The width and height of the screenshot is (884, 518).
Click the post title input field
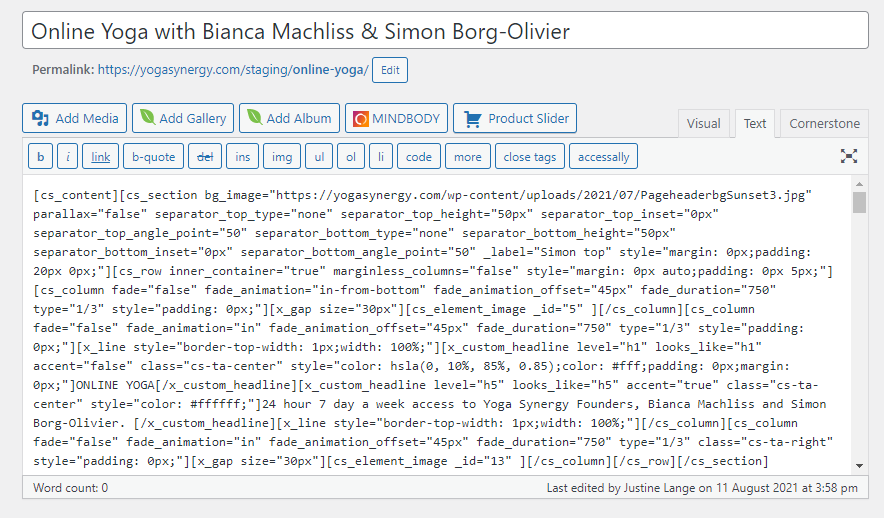coord(445,31)
